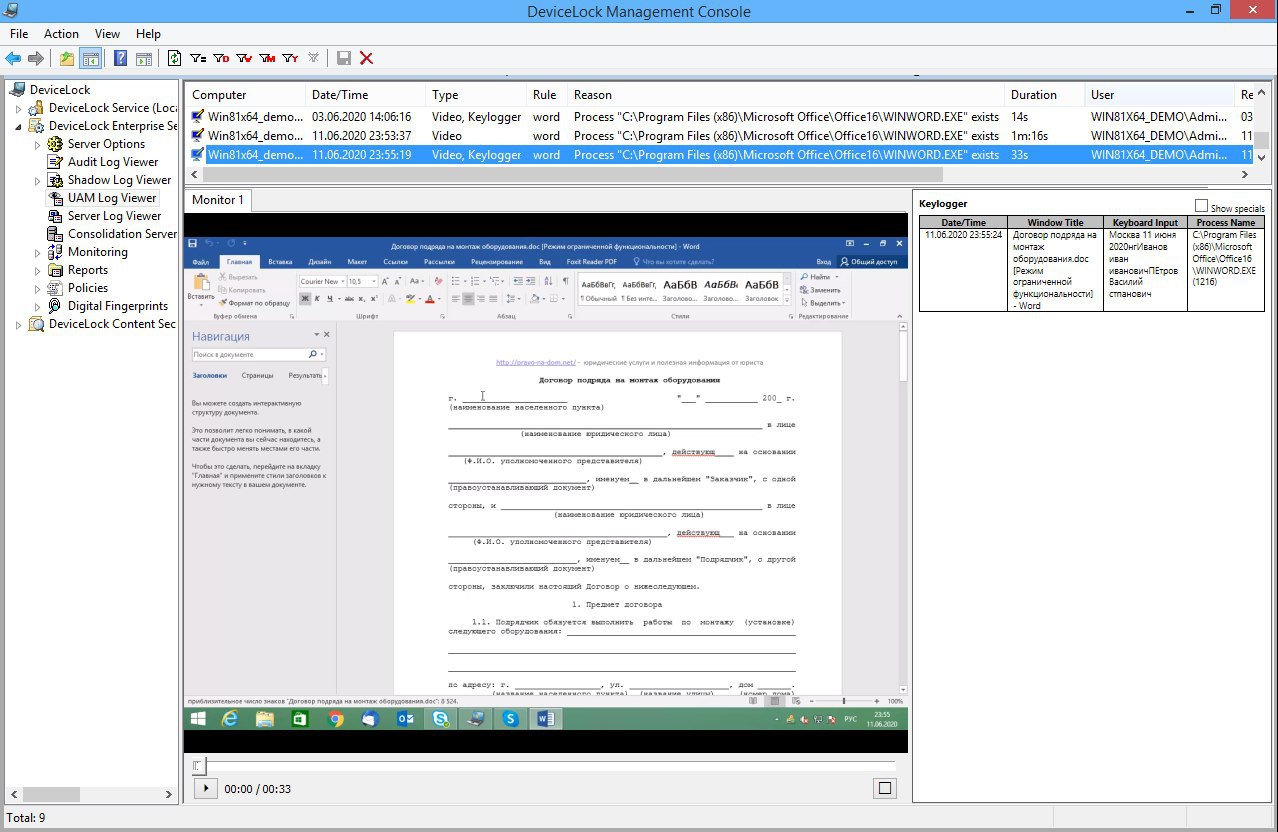Select the Server Log Viewer tree icon
1278x832 pixels.
tap(56, 216)
